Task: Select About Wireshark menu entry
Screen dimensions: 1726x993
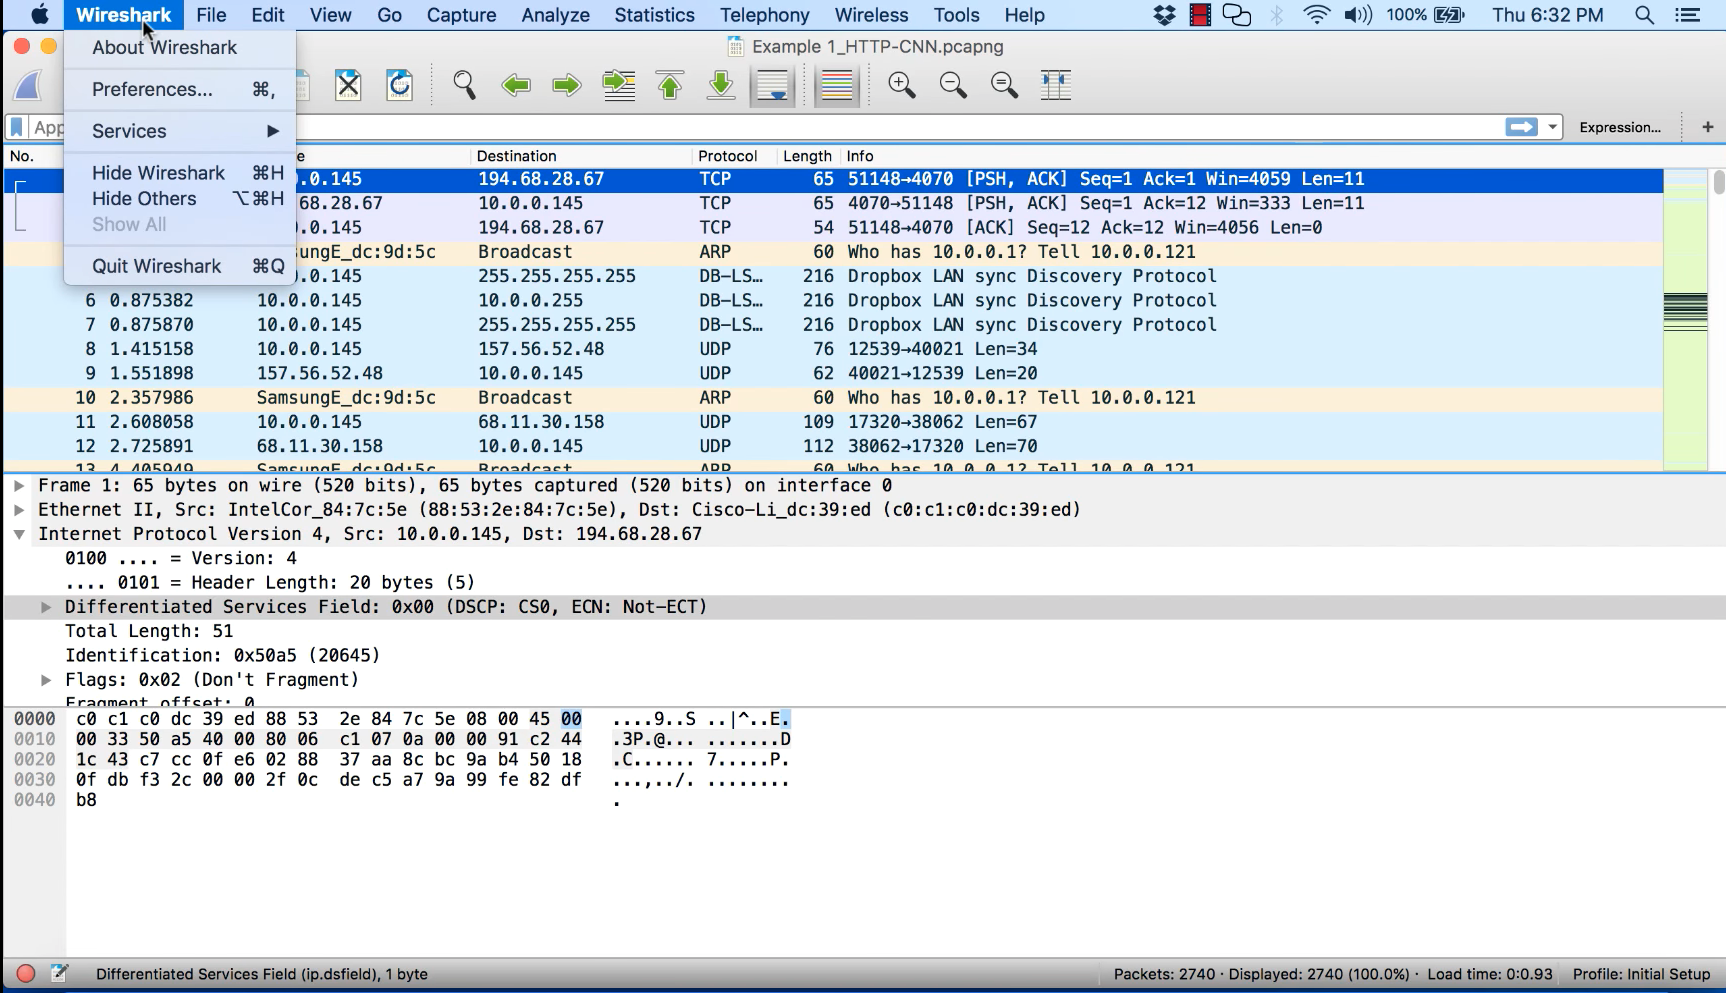Action: click(180, 47)
